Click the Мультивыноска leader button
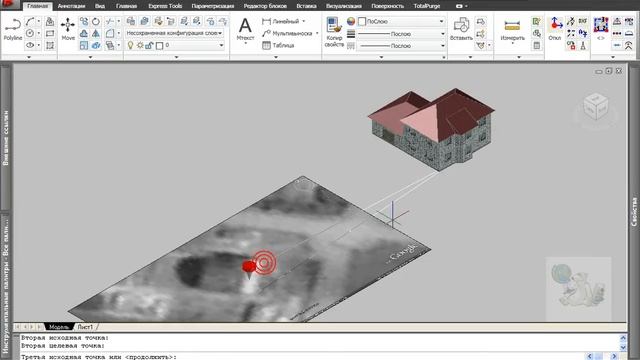Screen dimensions: 640x360 click(287, 33)
